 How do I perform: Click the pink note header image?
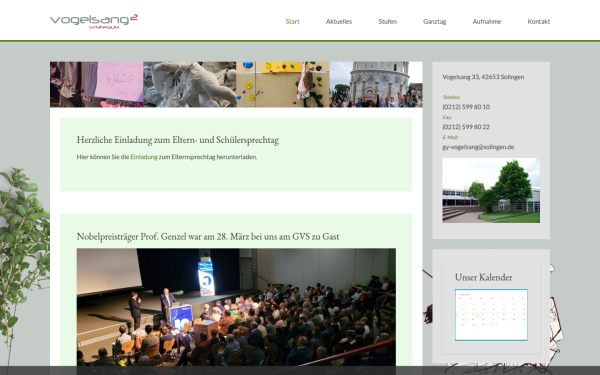point(96,85)
